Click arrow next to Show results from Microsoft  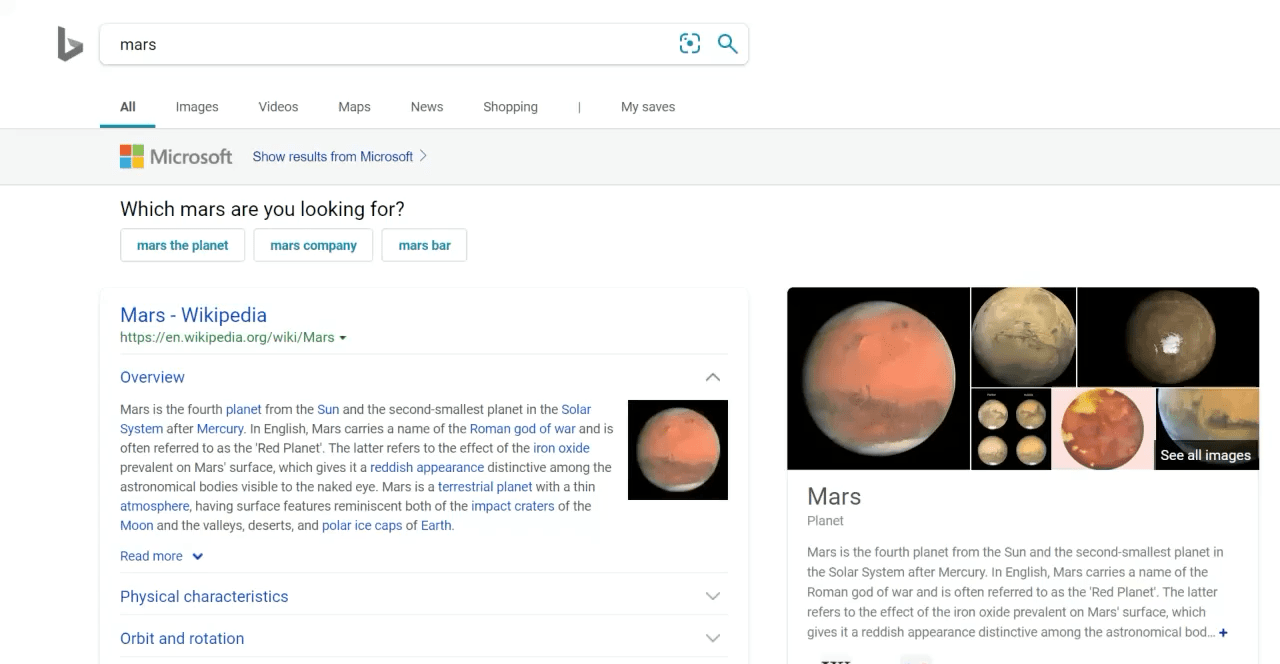click(423, 156)
